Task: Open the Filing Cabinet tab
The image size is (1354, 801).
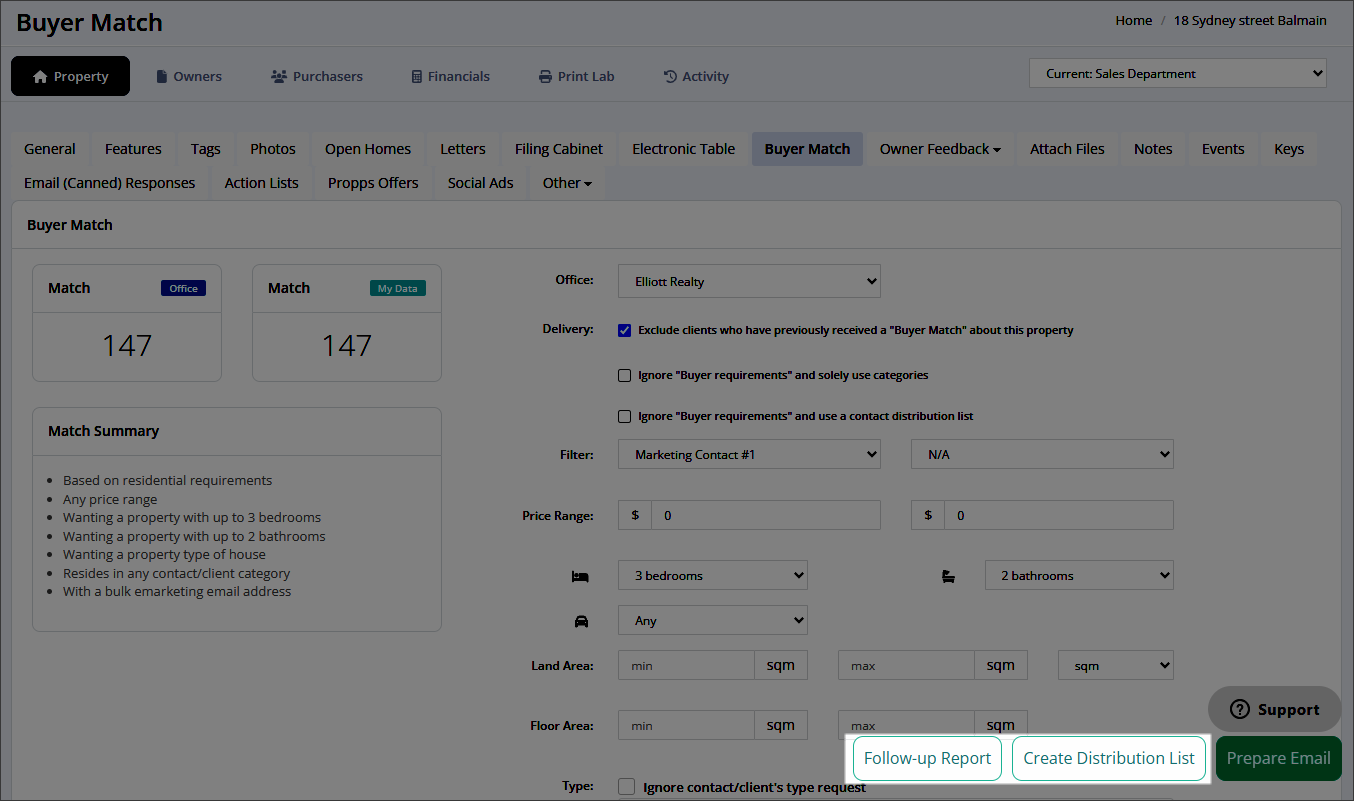Action: (x=559, y=149)
